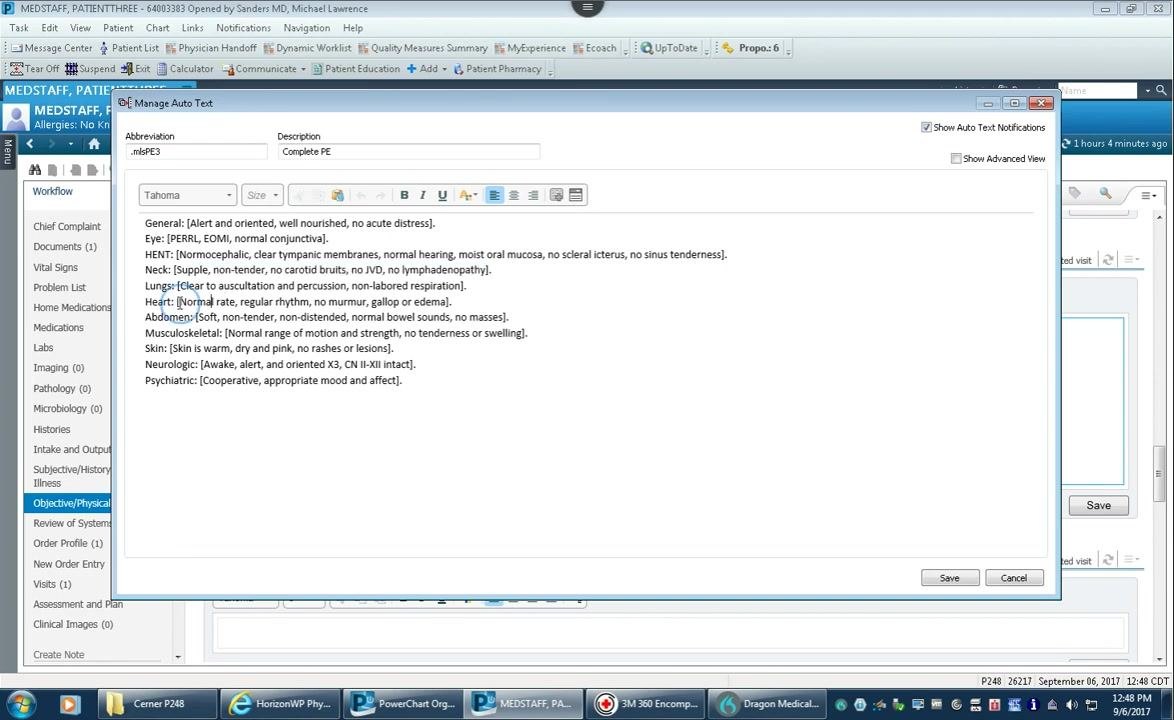Open the Tahoma font dropdown
Image resolution: width=1174 pixels, height=720 pixels.
click(188, 195)
